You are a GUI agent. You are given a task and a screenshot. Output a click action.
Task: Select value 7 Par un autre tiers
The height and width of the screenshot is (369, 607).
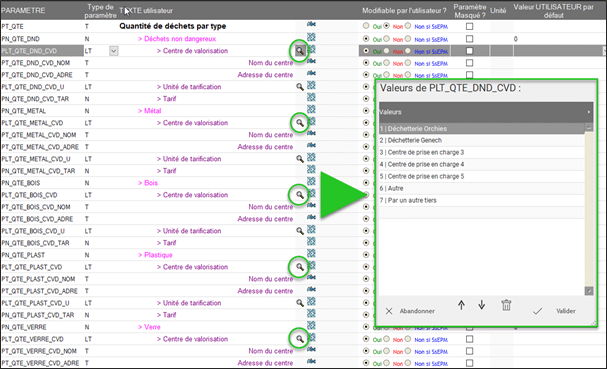482,200
